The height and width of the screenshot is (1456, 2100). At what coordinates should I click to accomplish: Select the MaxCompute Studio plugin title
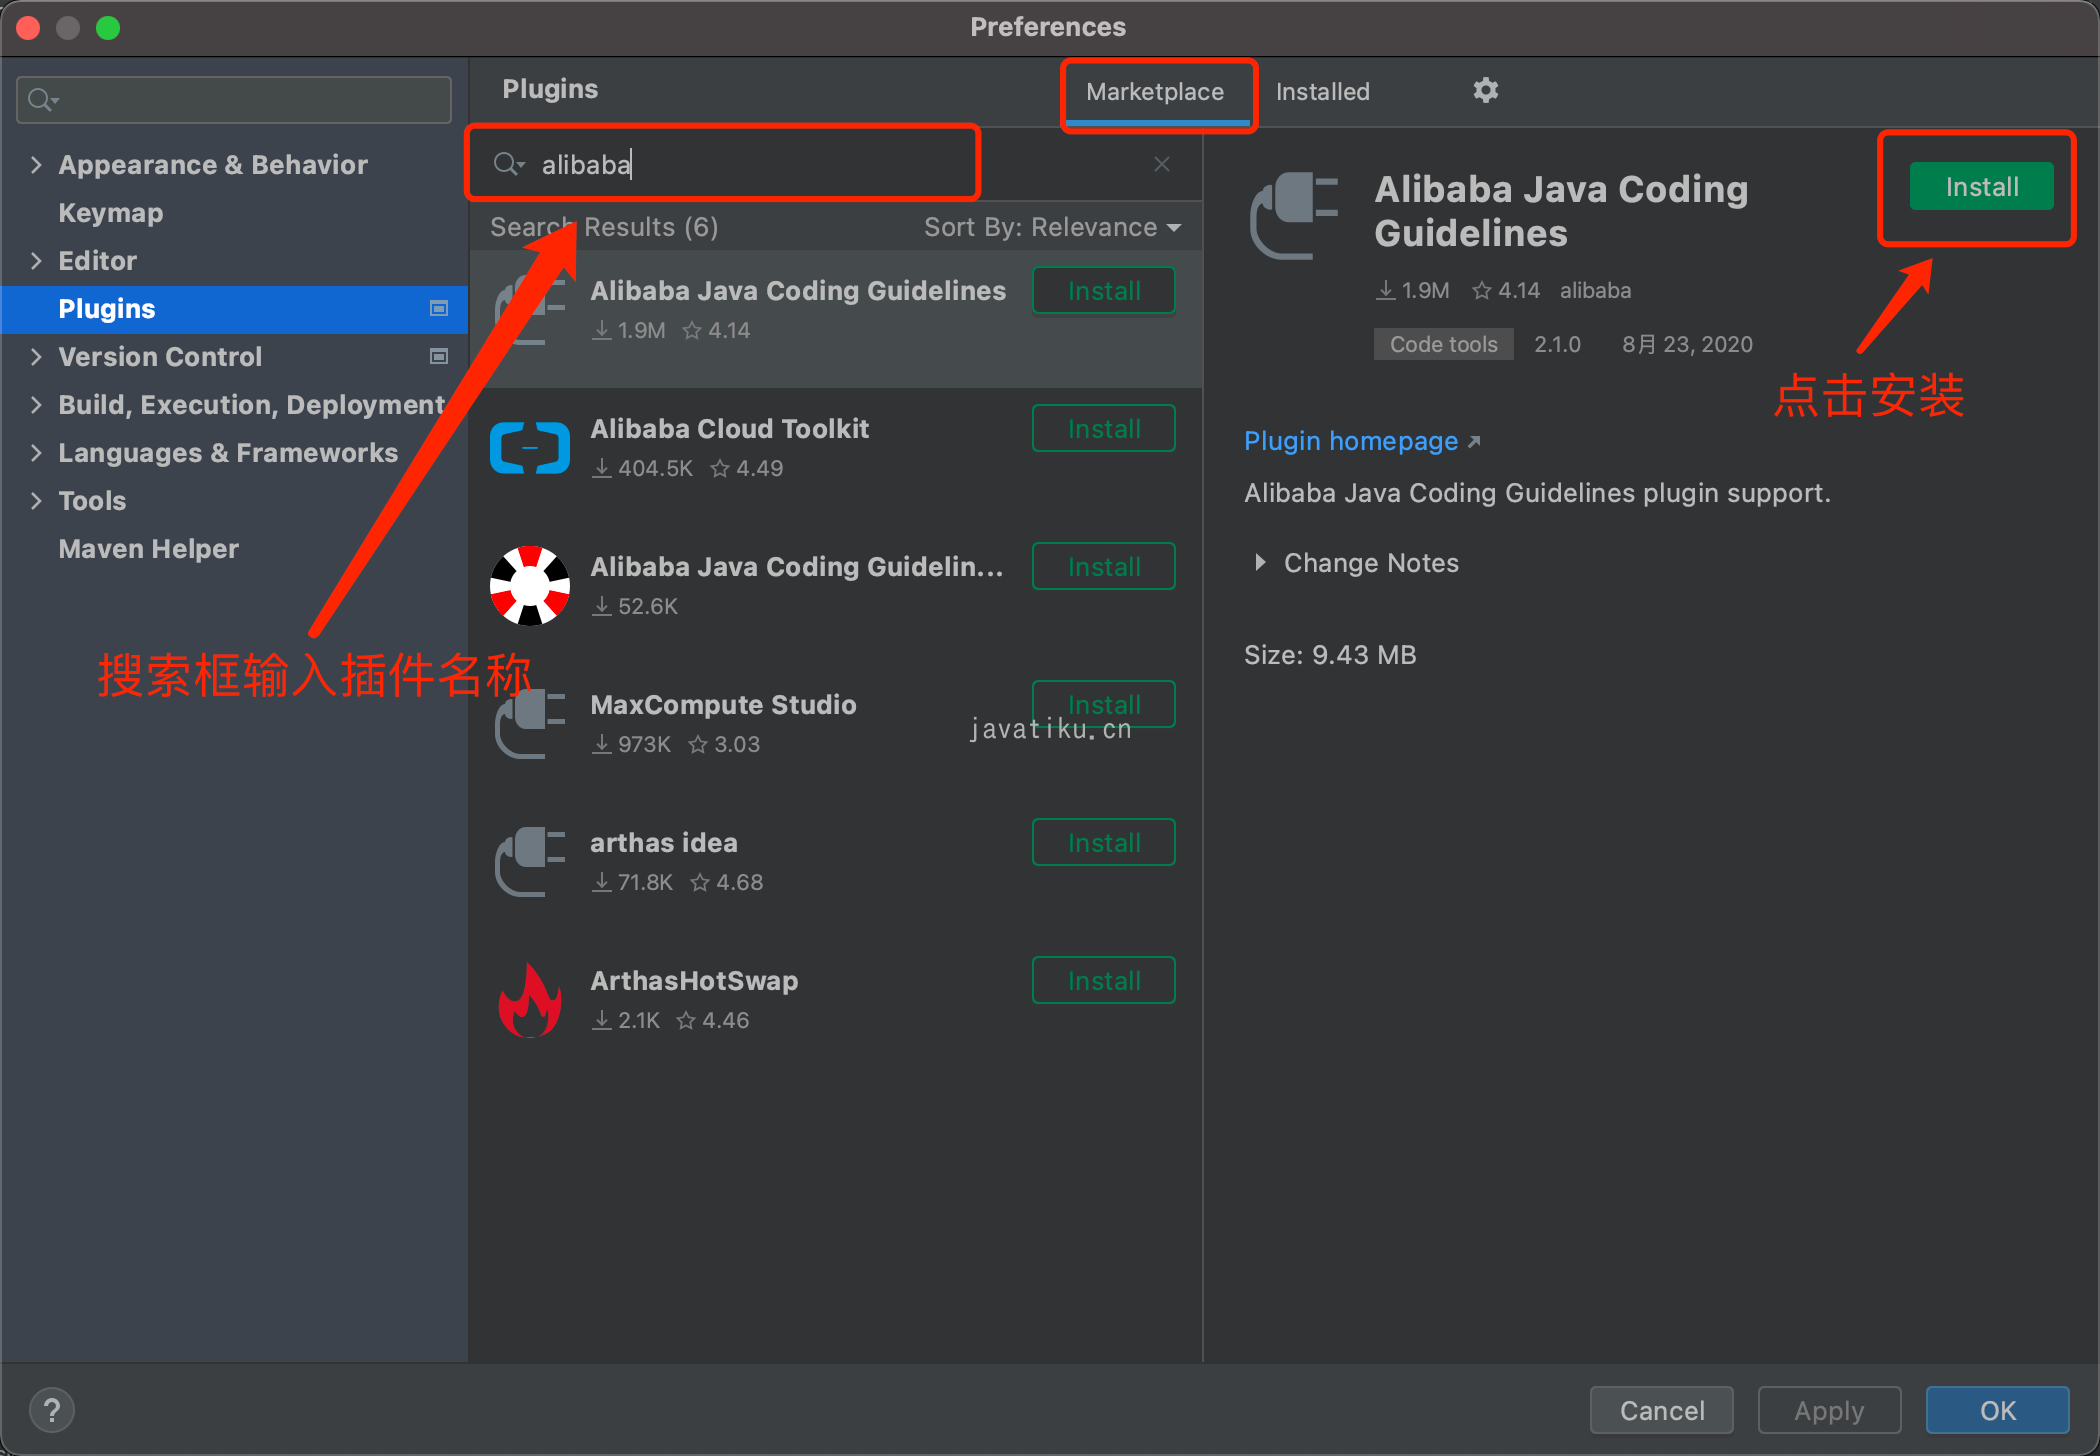tap(723, 705)
